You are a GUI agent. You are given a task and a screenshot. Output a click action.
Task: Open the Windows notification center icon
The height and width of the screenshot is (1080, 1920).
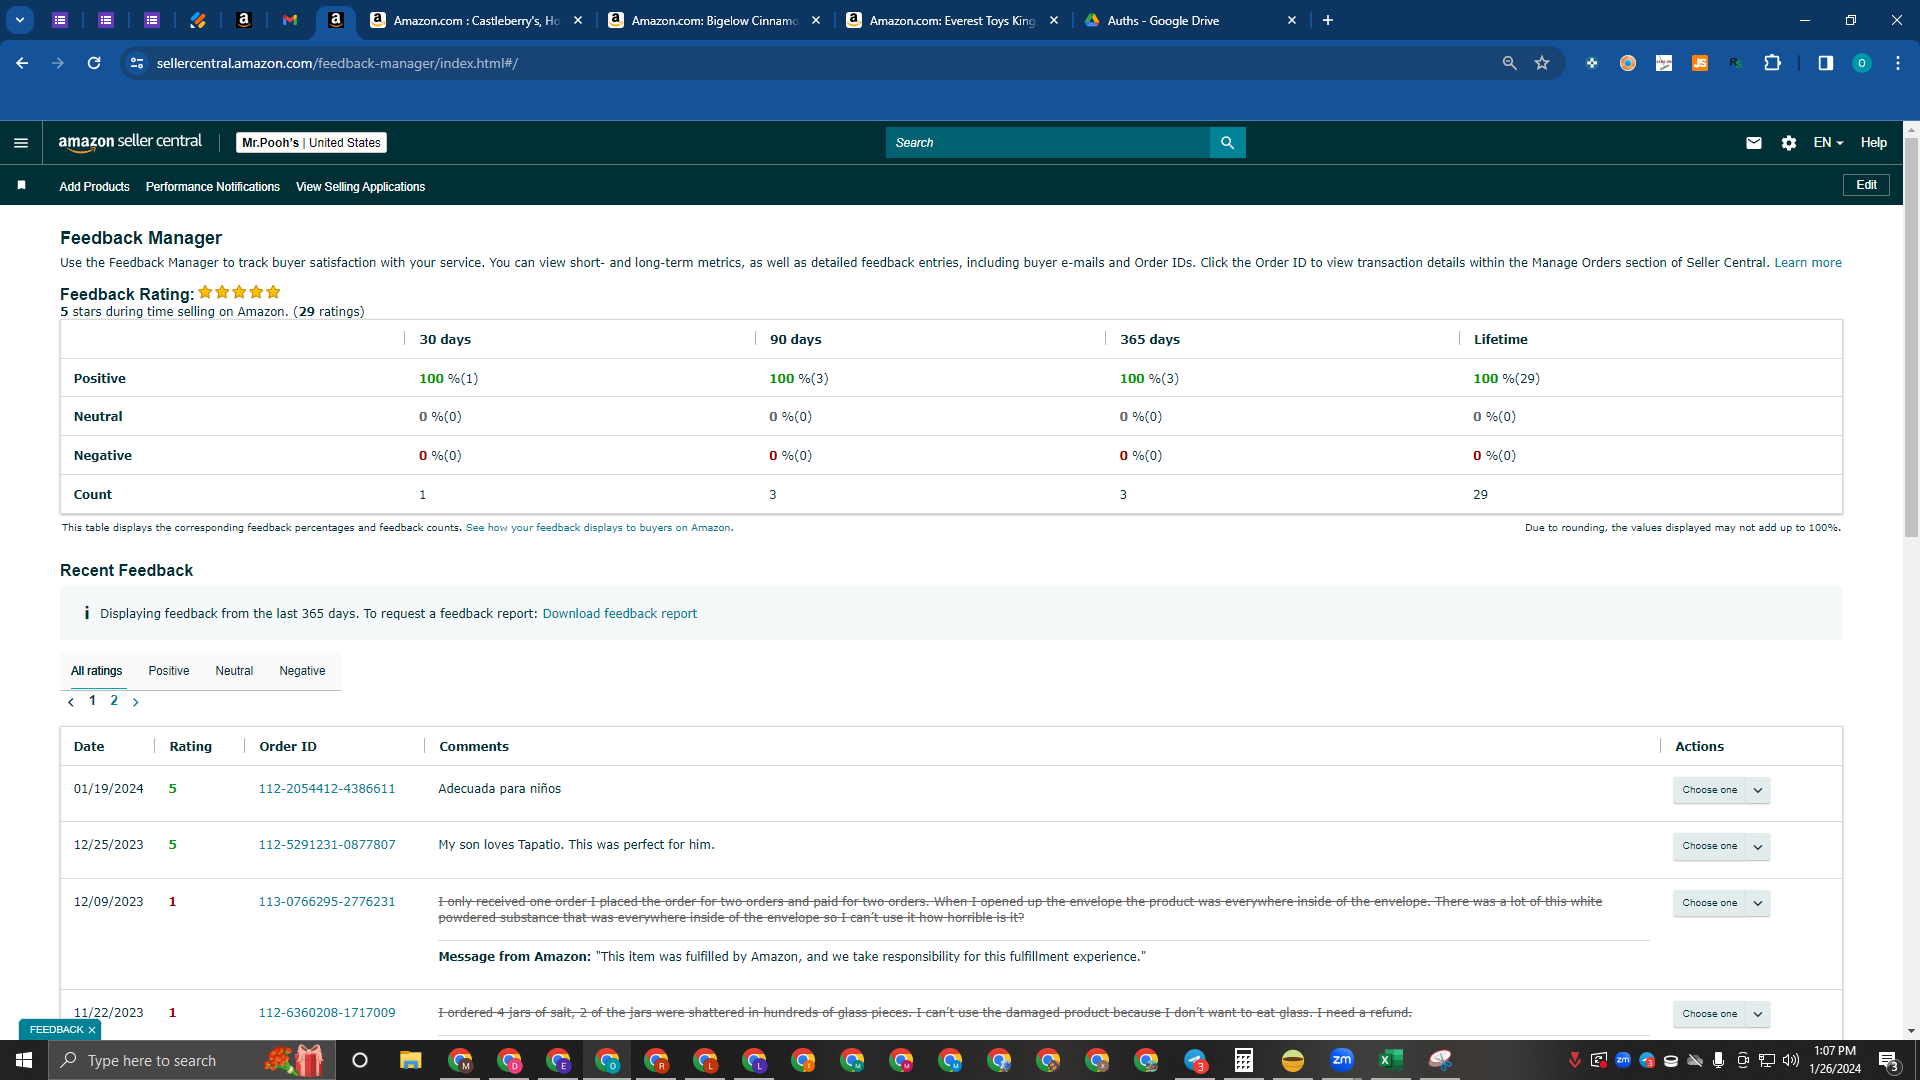pos(1888,1061)
